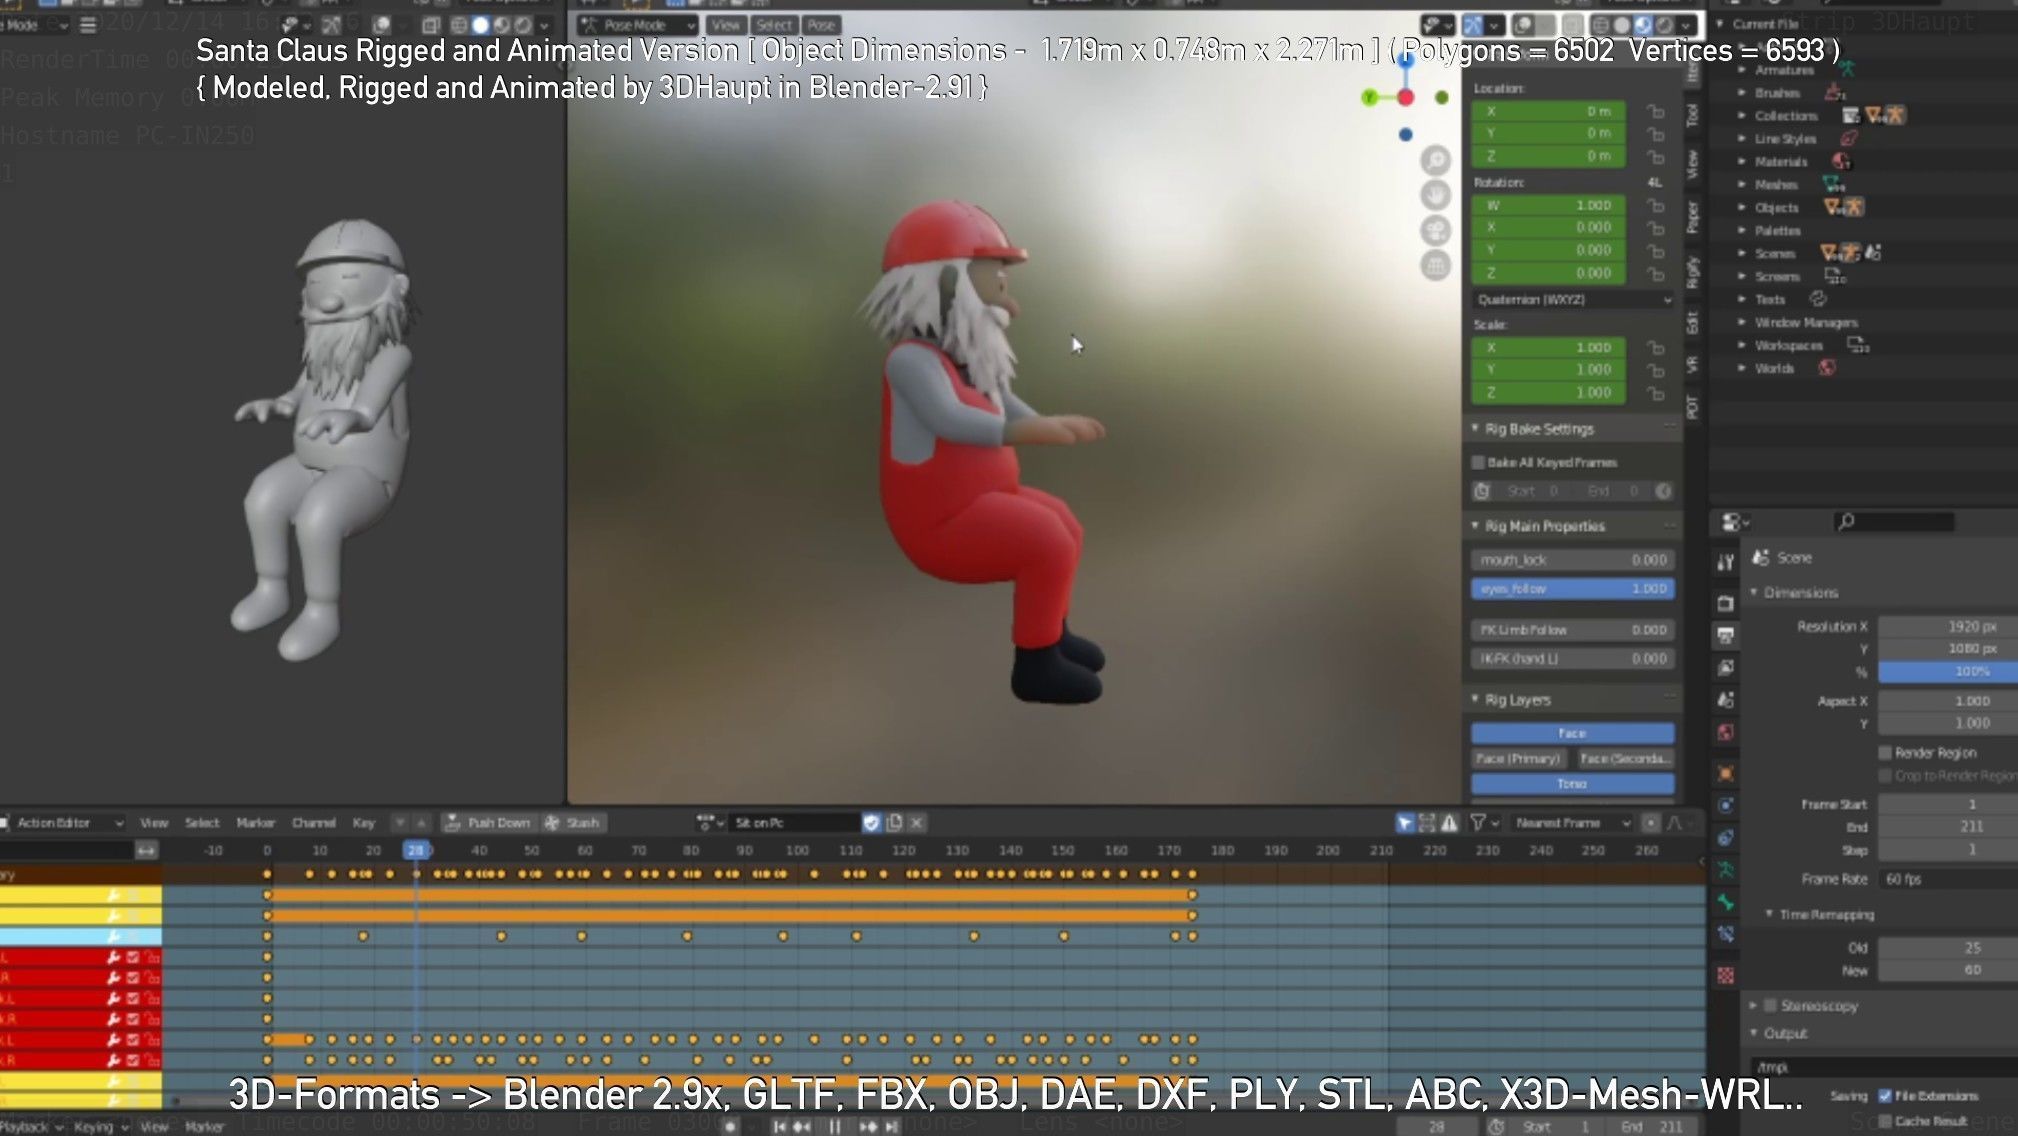Open the Quaternion (WXYZ) rotation mode dropdown
The width and height of the screenshot is (2018, 1136).
(1573, 300)
